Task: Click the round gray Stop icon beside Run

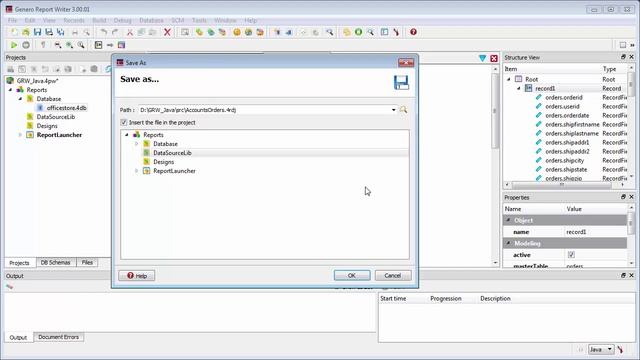Action: click(x=26, y=45)
